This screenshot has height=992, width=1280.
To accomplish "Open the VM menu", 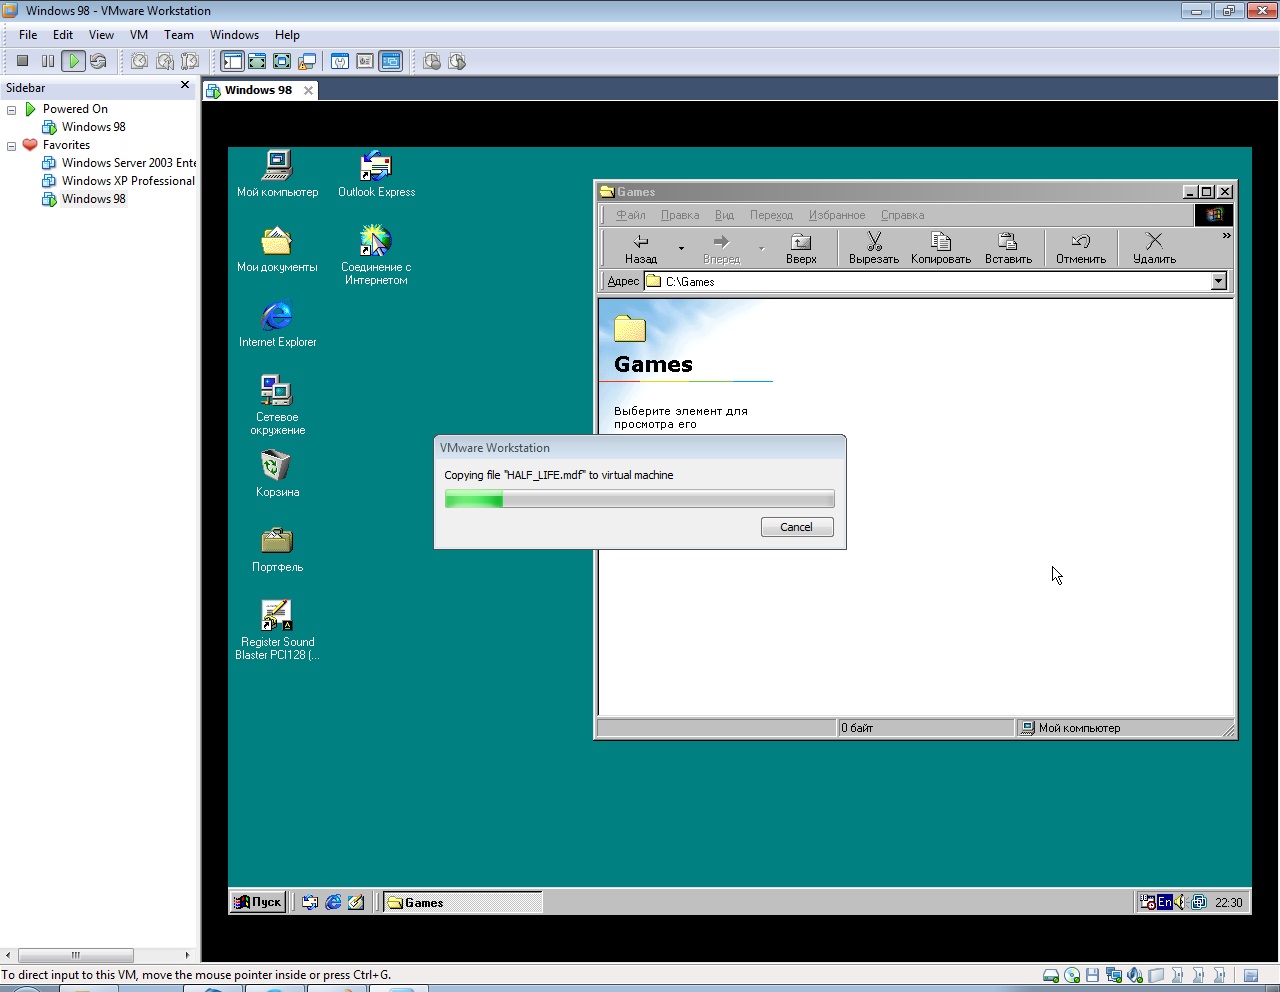I will (x=139, y=34).
